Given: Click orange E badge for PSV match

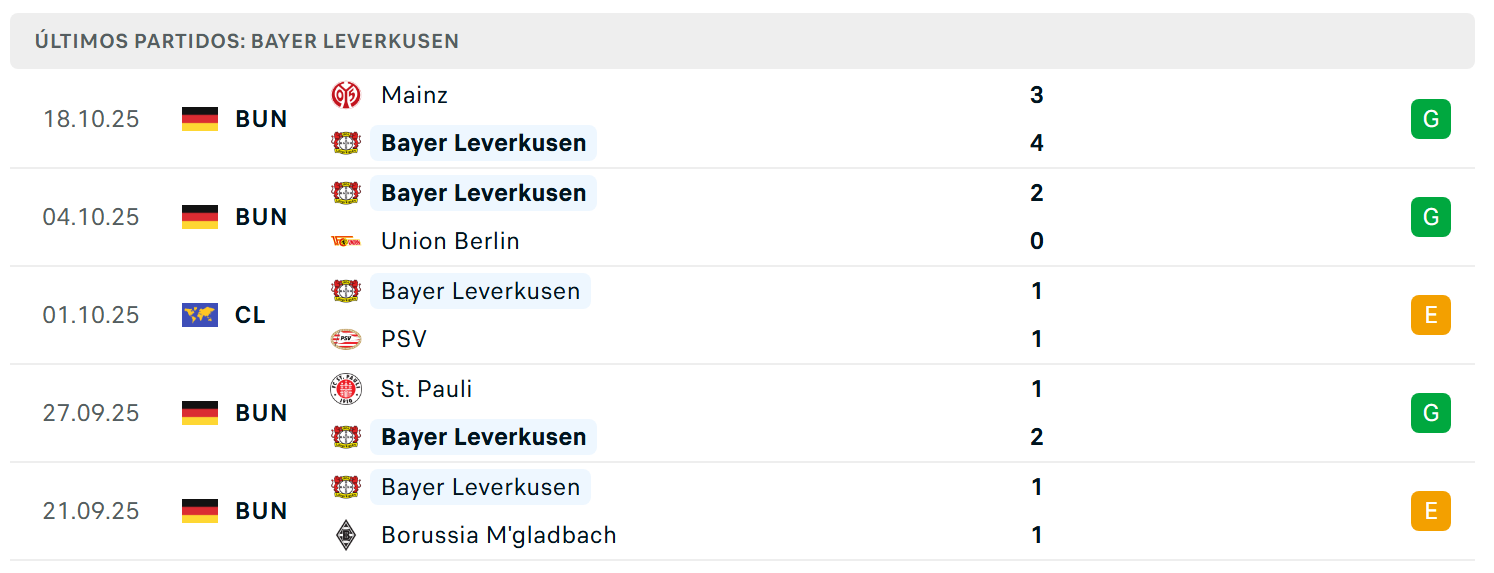Looking at the screenshot, I should (1431, 315).
